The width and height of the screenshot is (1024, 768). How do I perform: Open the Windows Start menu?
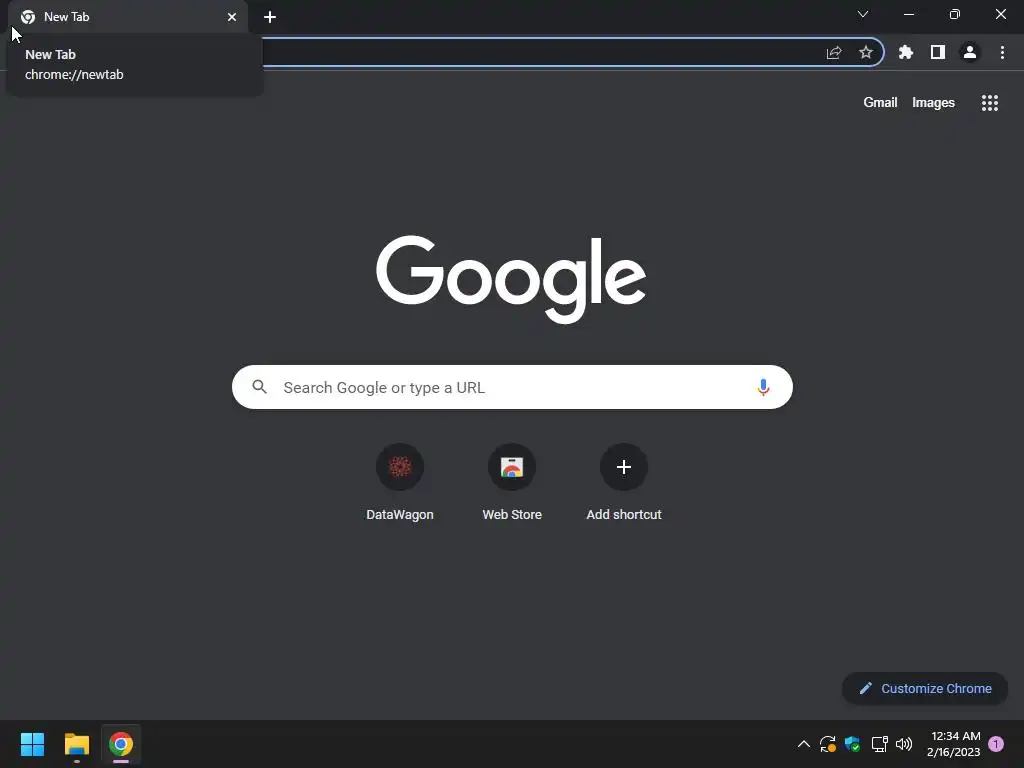tap(32, 744)
